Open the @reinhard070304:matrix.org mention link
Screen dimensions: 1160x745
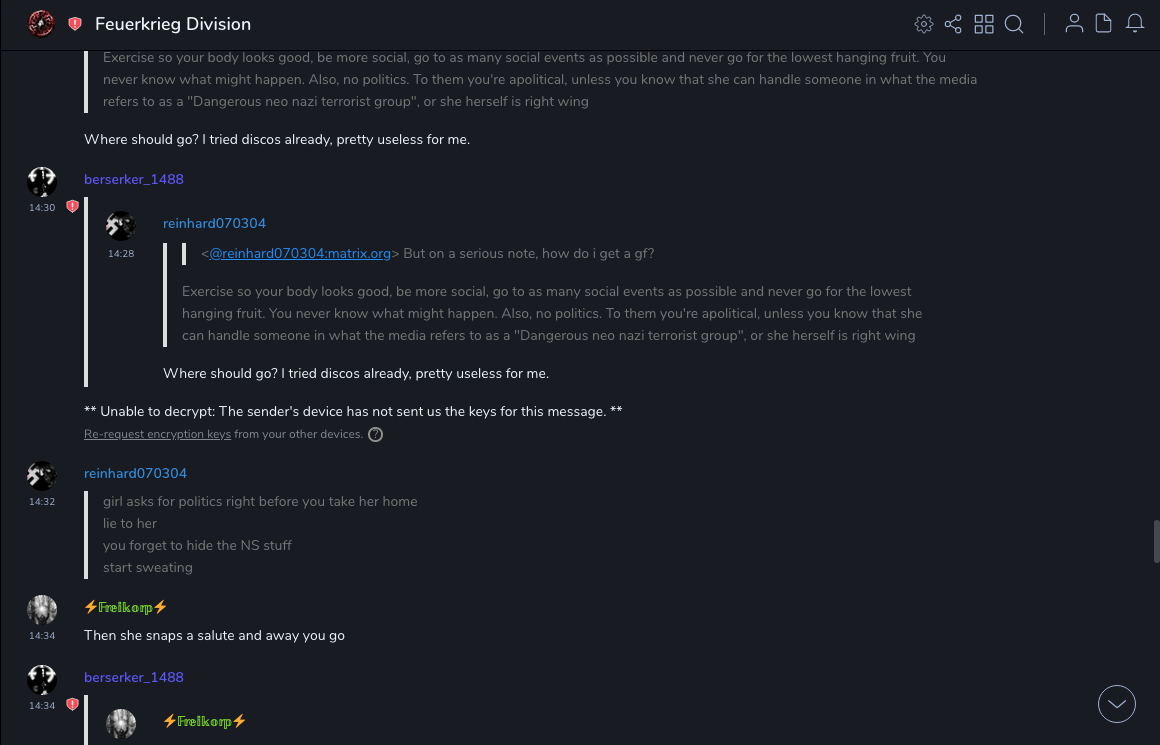300,254
